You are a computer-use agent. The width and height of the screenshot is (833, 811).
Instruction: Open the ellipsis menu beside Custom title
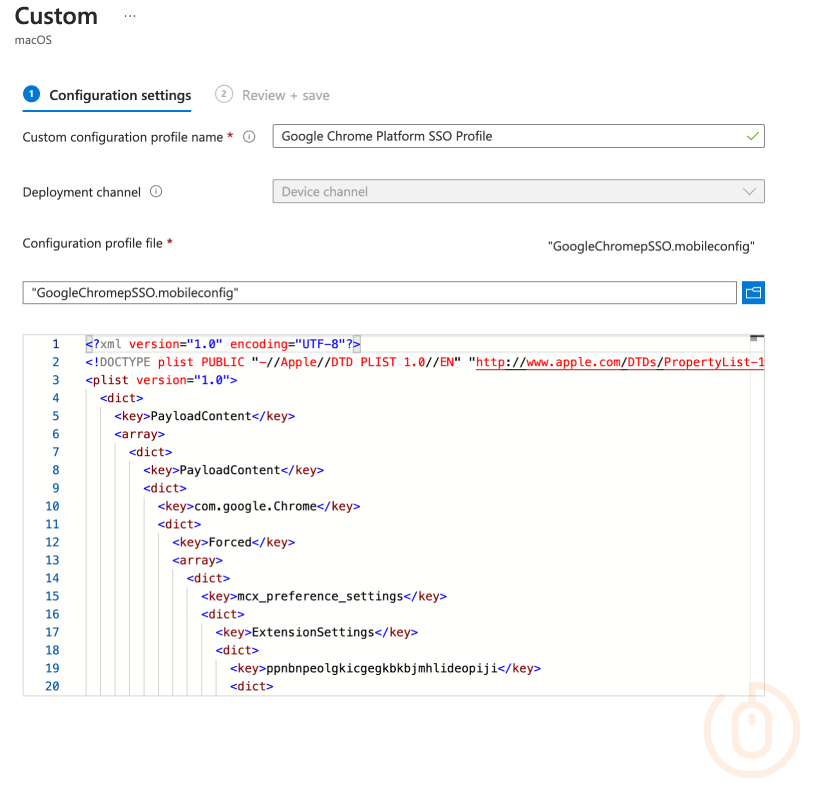pyautogui.click(x=129, y=14)
